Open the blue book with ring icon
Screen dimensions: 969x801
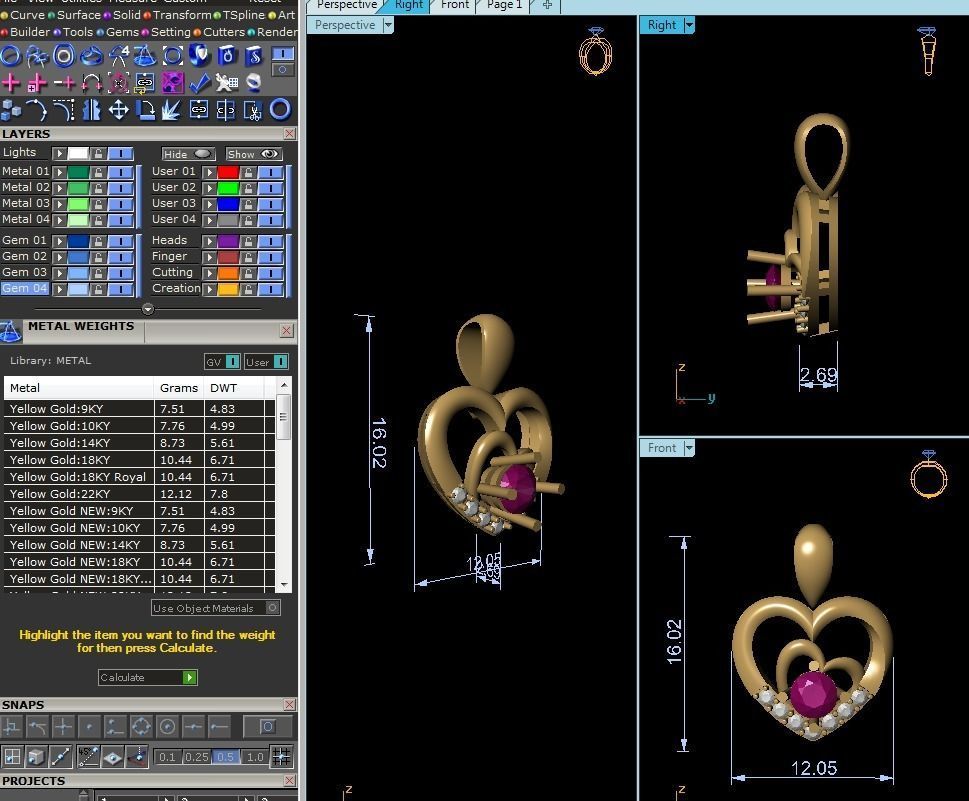[226, 56]
